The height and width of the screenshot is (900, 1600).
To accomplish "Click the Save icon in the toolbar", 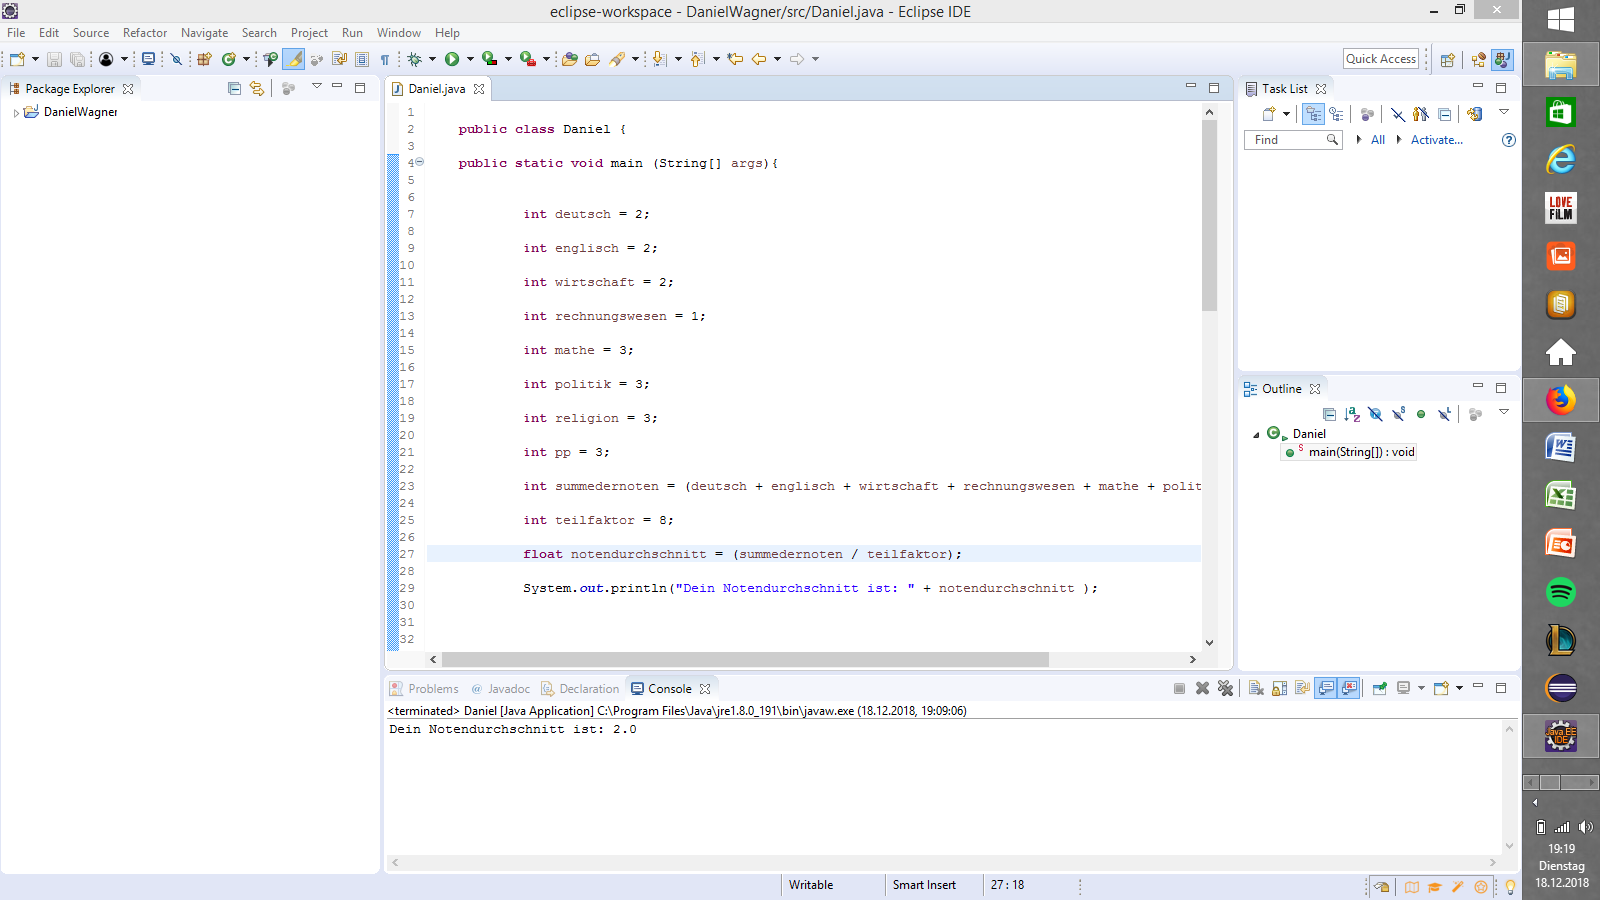I will (x=53, y=59).
